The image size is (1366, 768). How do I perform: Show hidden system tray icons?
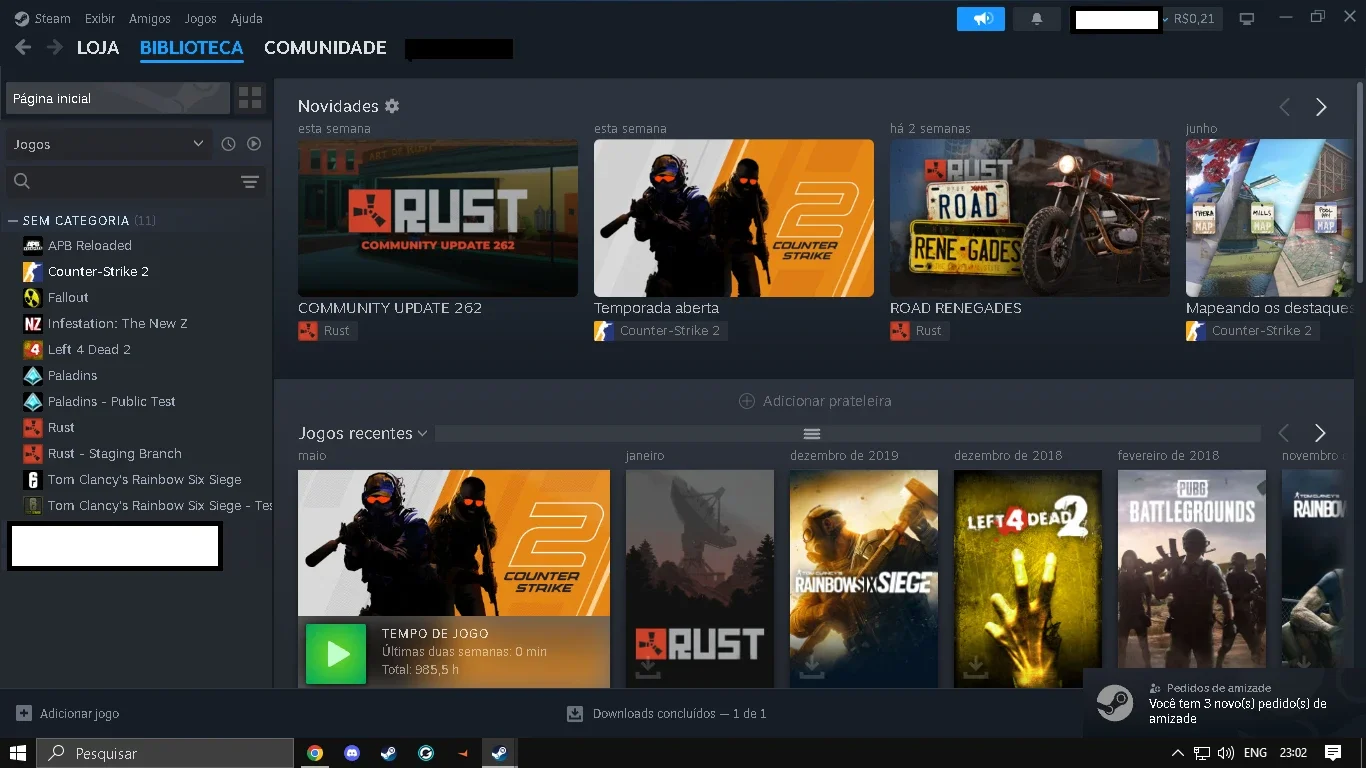[x=1177, y=753]
